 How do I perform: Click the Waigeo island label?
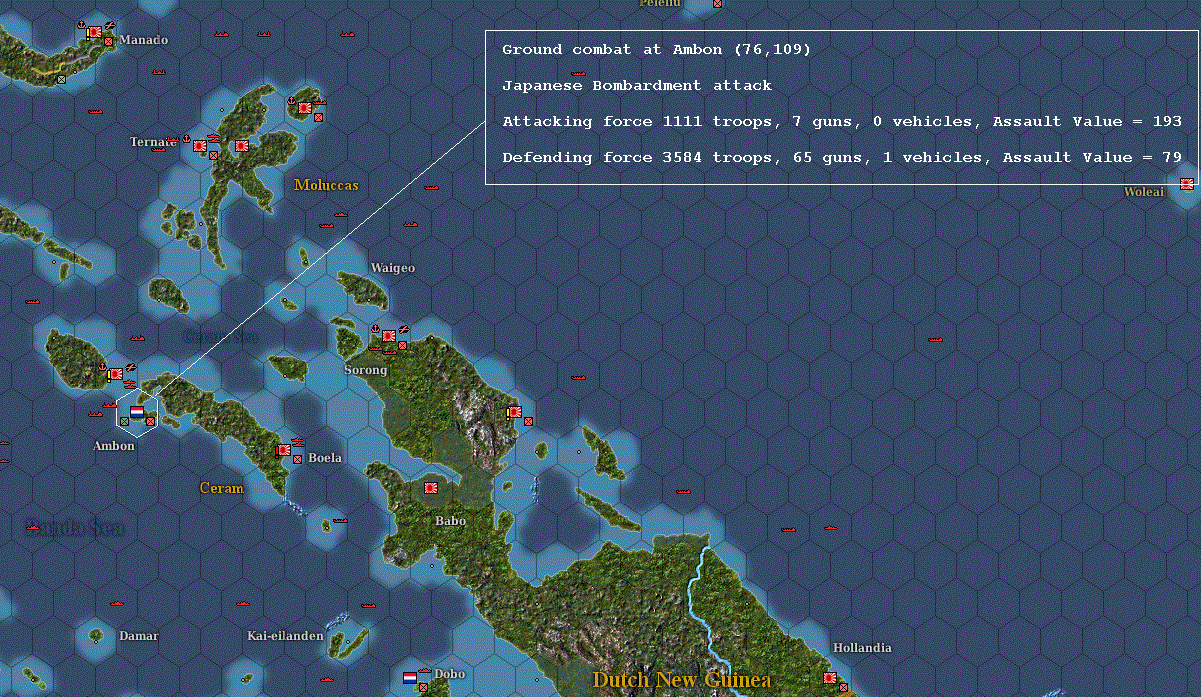[x=392, y=268]
